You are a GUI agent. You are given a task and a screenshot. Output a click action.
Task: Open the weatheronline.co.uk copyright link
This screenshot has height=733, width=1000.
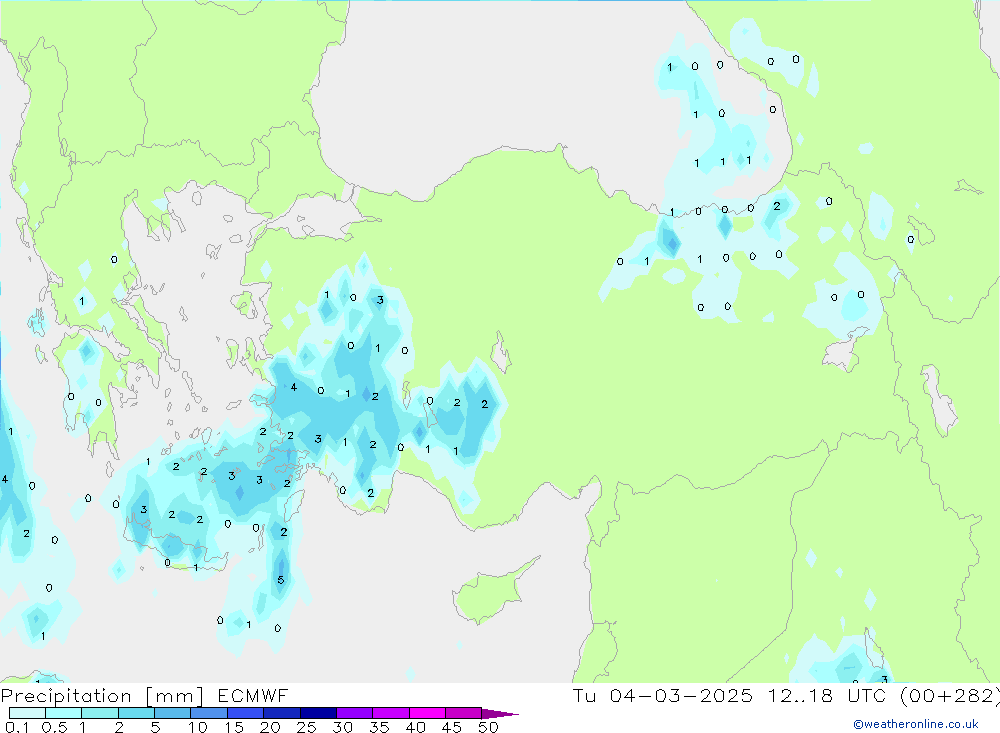[x=916, y=724]
